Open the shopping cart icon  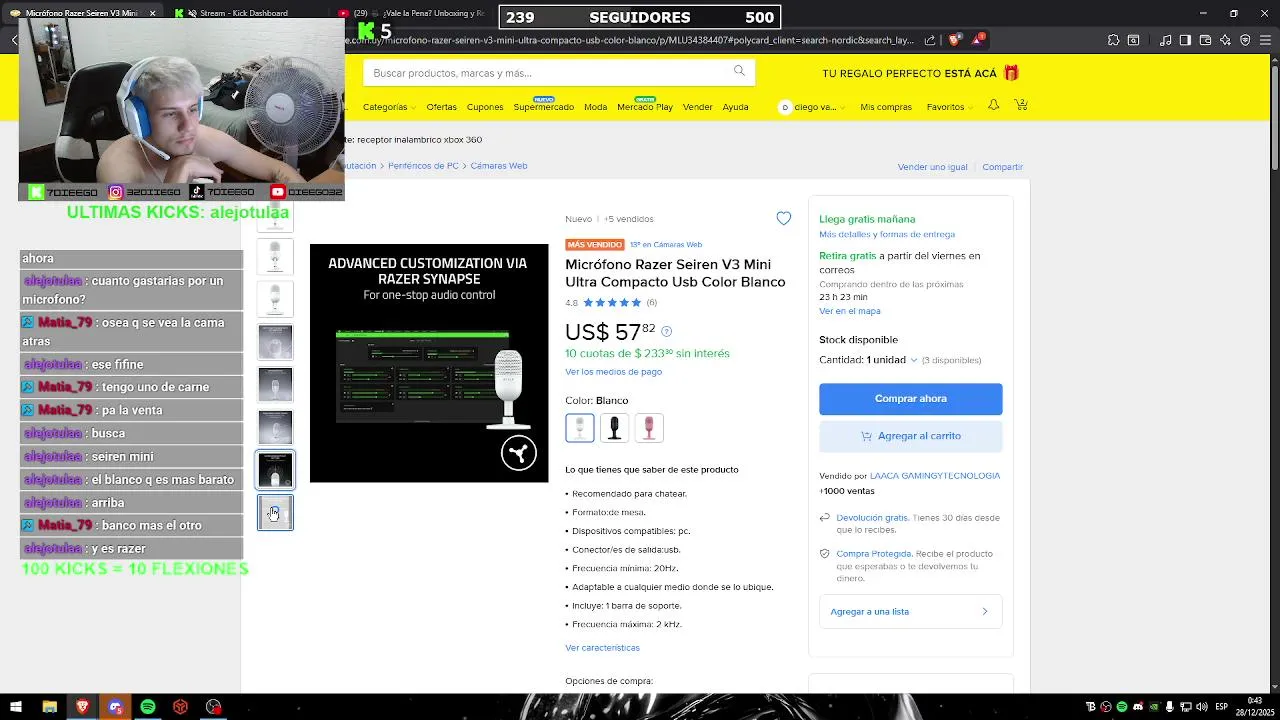tap(1021, 105)
